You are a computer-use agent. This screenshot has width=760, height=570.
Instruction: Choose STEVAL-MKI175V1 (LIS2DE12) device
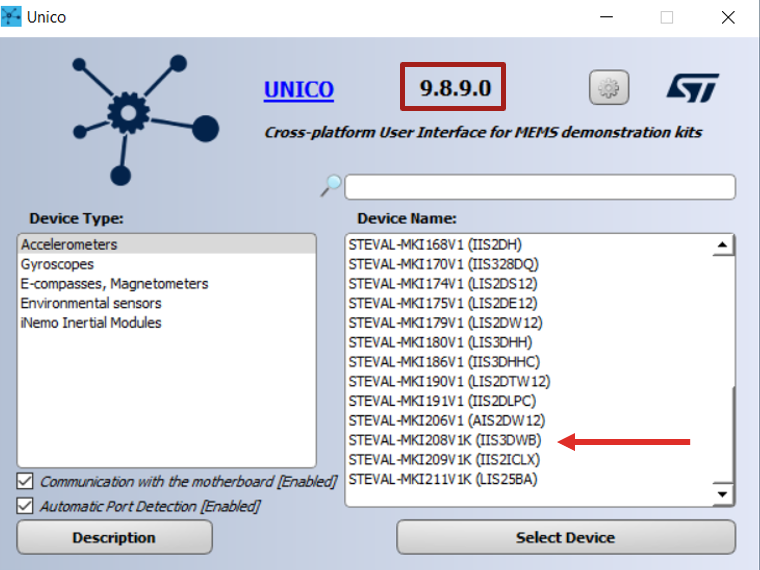coord(529,303)
